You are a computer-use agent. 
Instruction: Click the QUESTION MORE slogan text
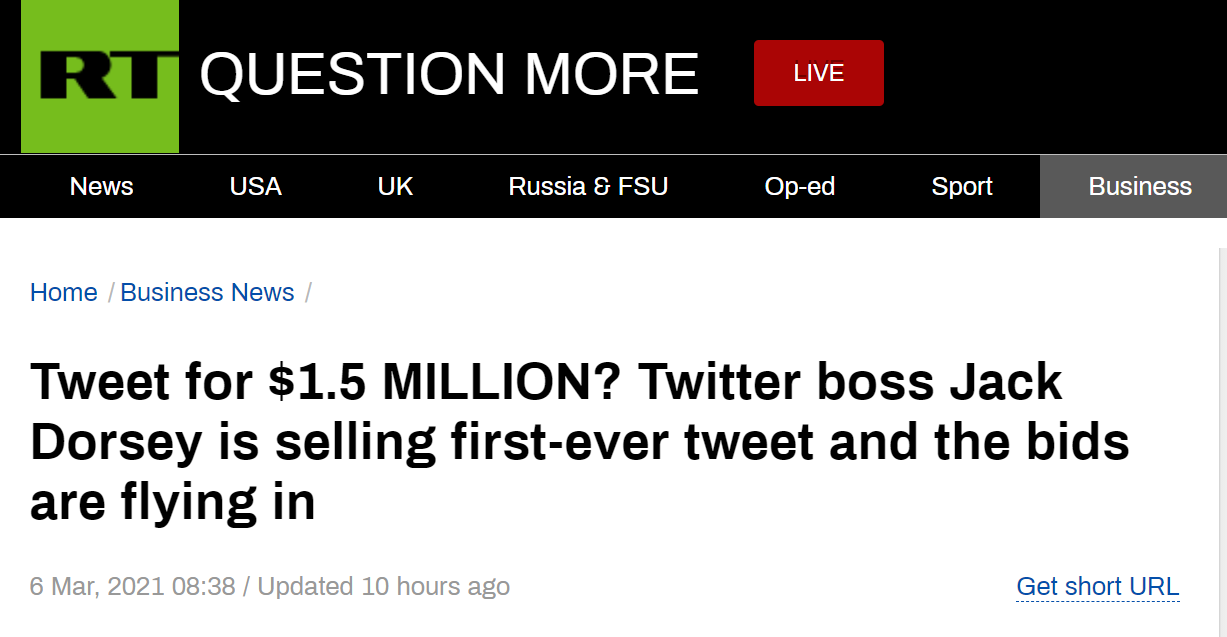point(449,74)
